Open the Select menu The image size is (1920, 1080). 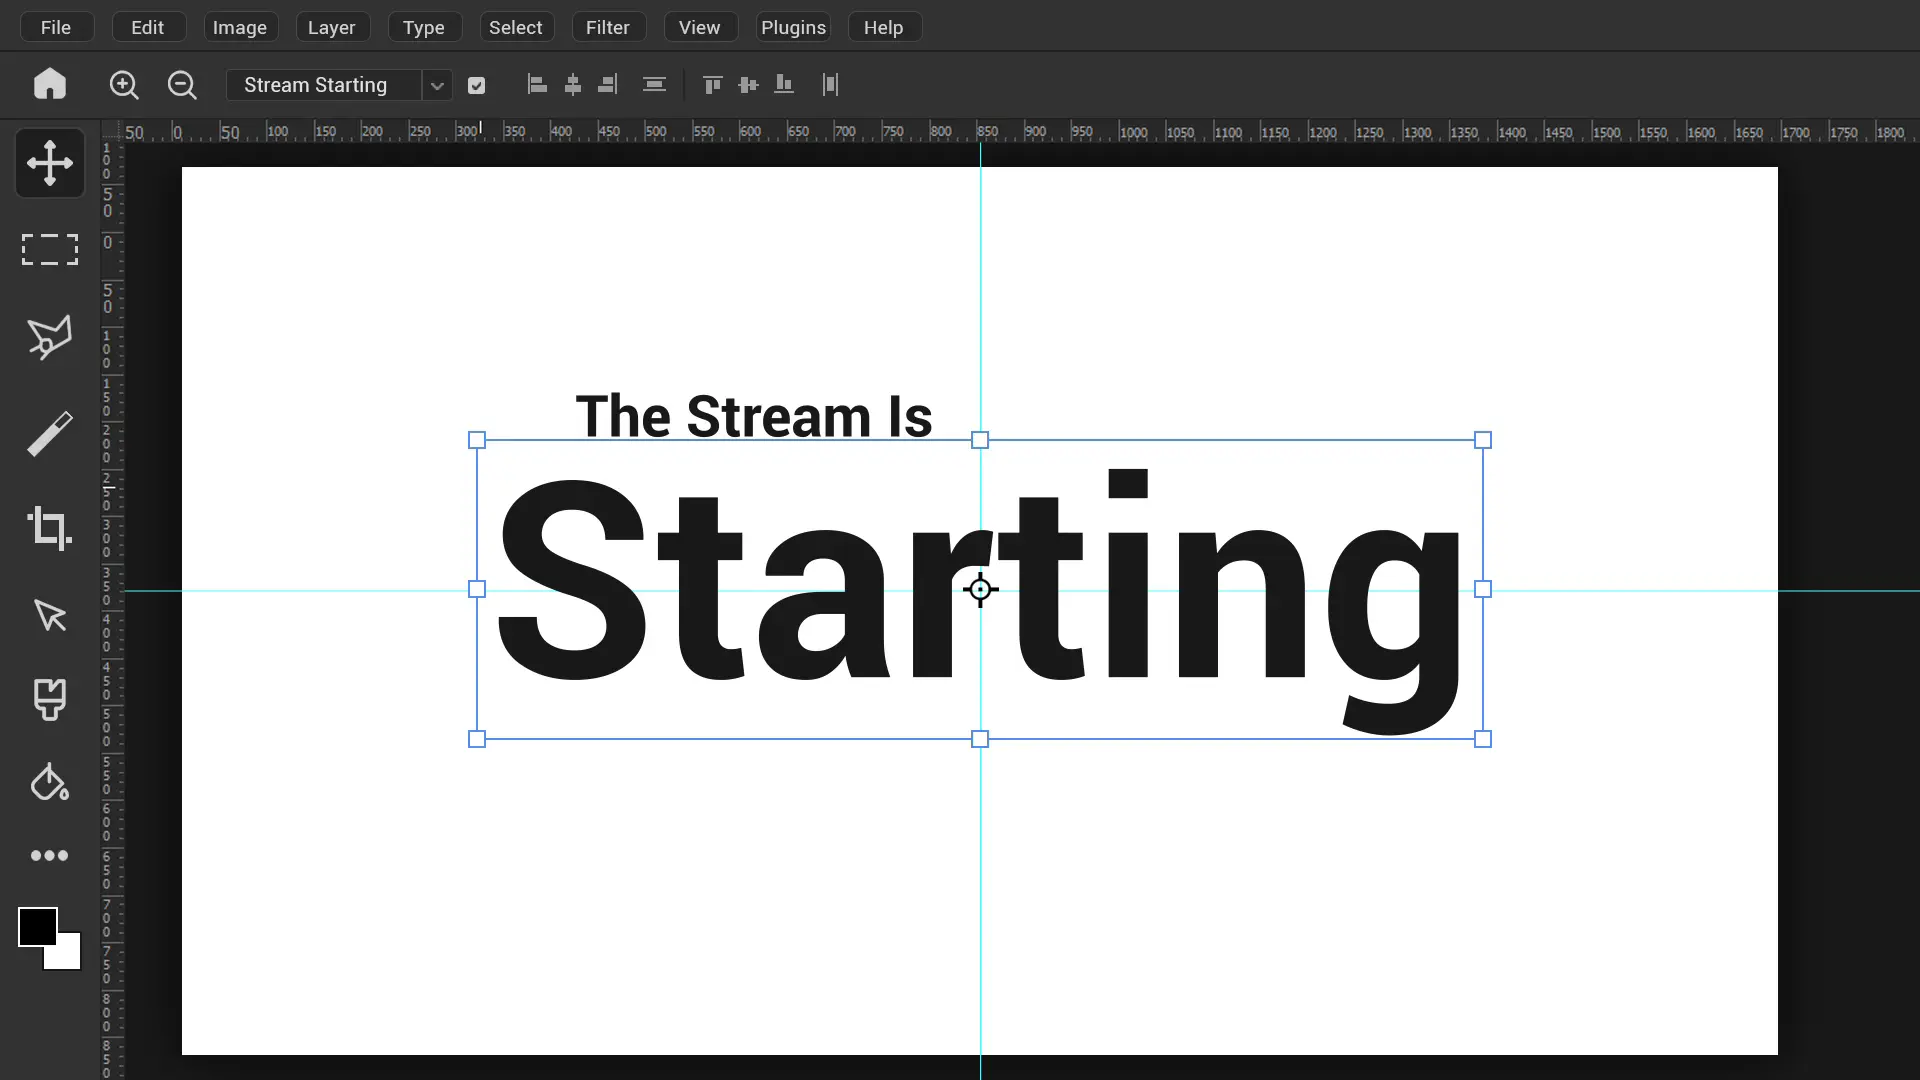click(516, 27)
